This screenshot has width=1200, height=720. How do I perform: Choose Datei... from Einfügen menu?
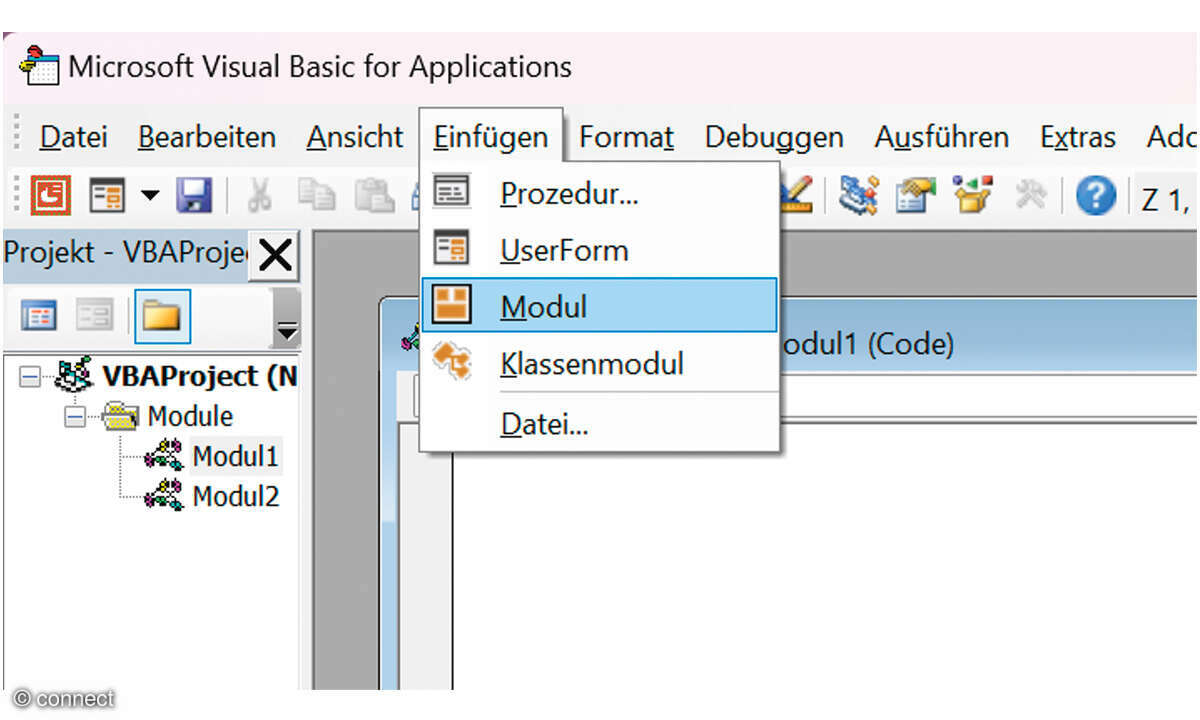pyautogui.click(x=600, y=425)
